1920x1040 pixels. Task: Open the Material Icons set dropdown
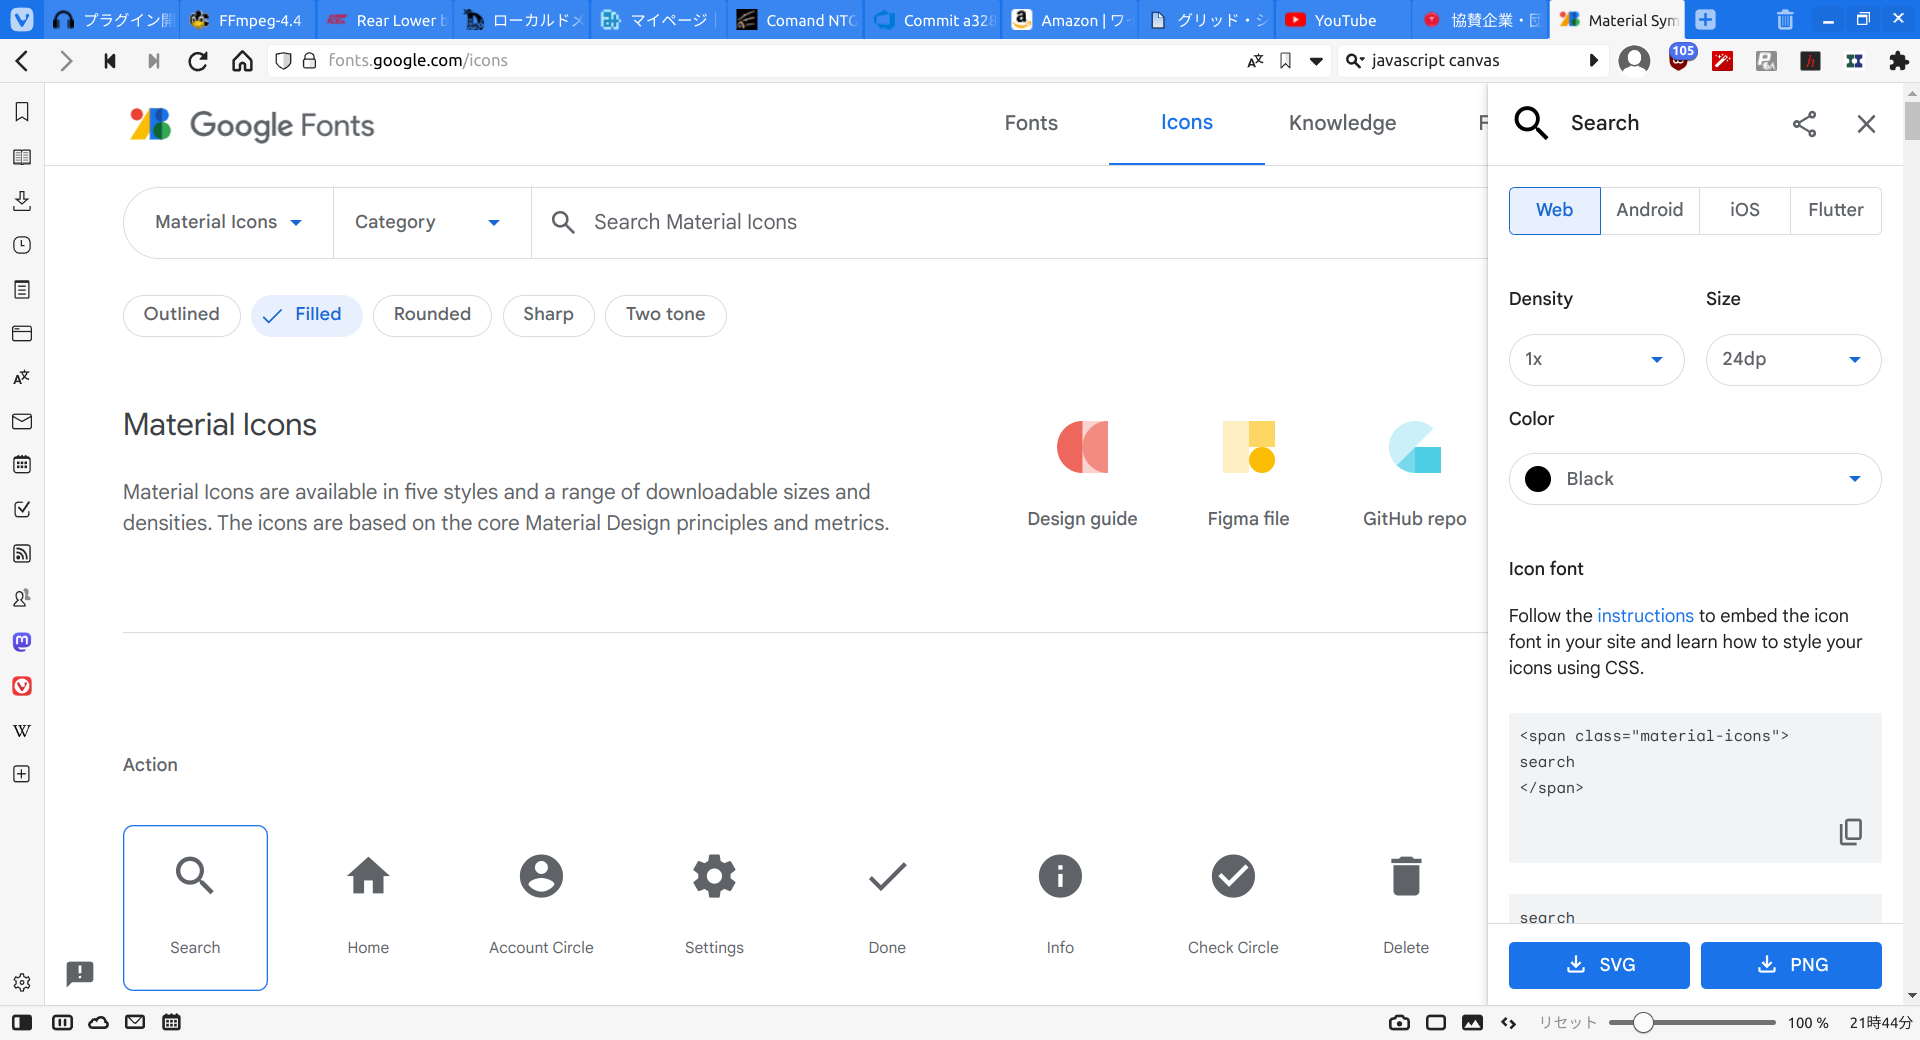coord(229,222)
